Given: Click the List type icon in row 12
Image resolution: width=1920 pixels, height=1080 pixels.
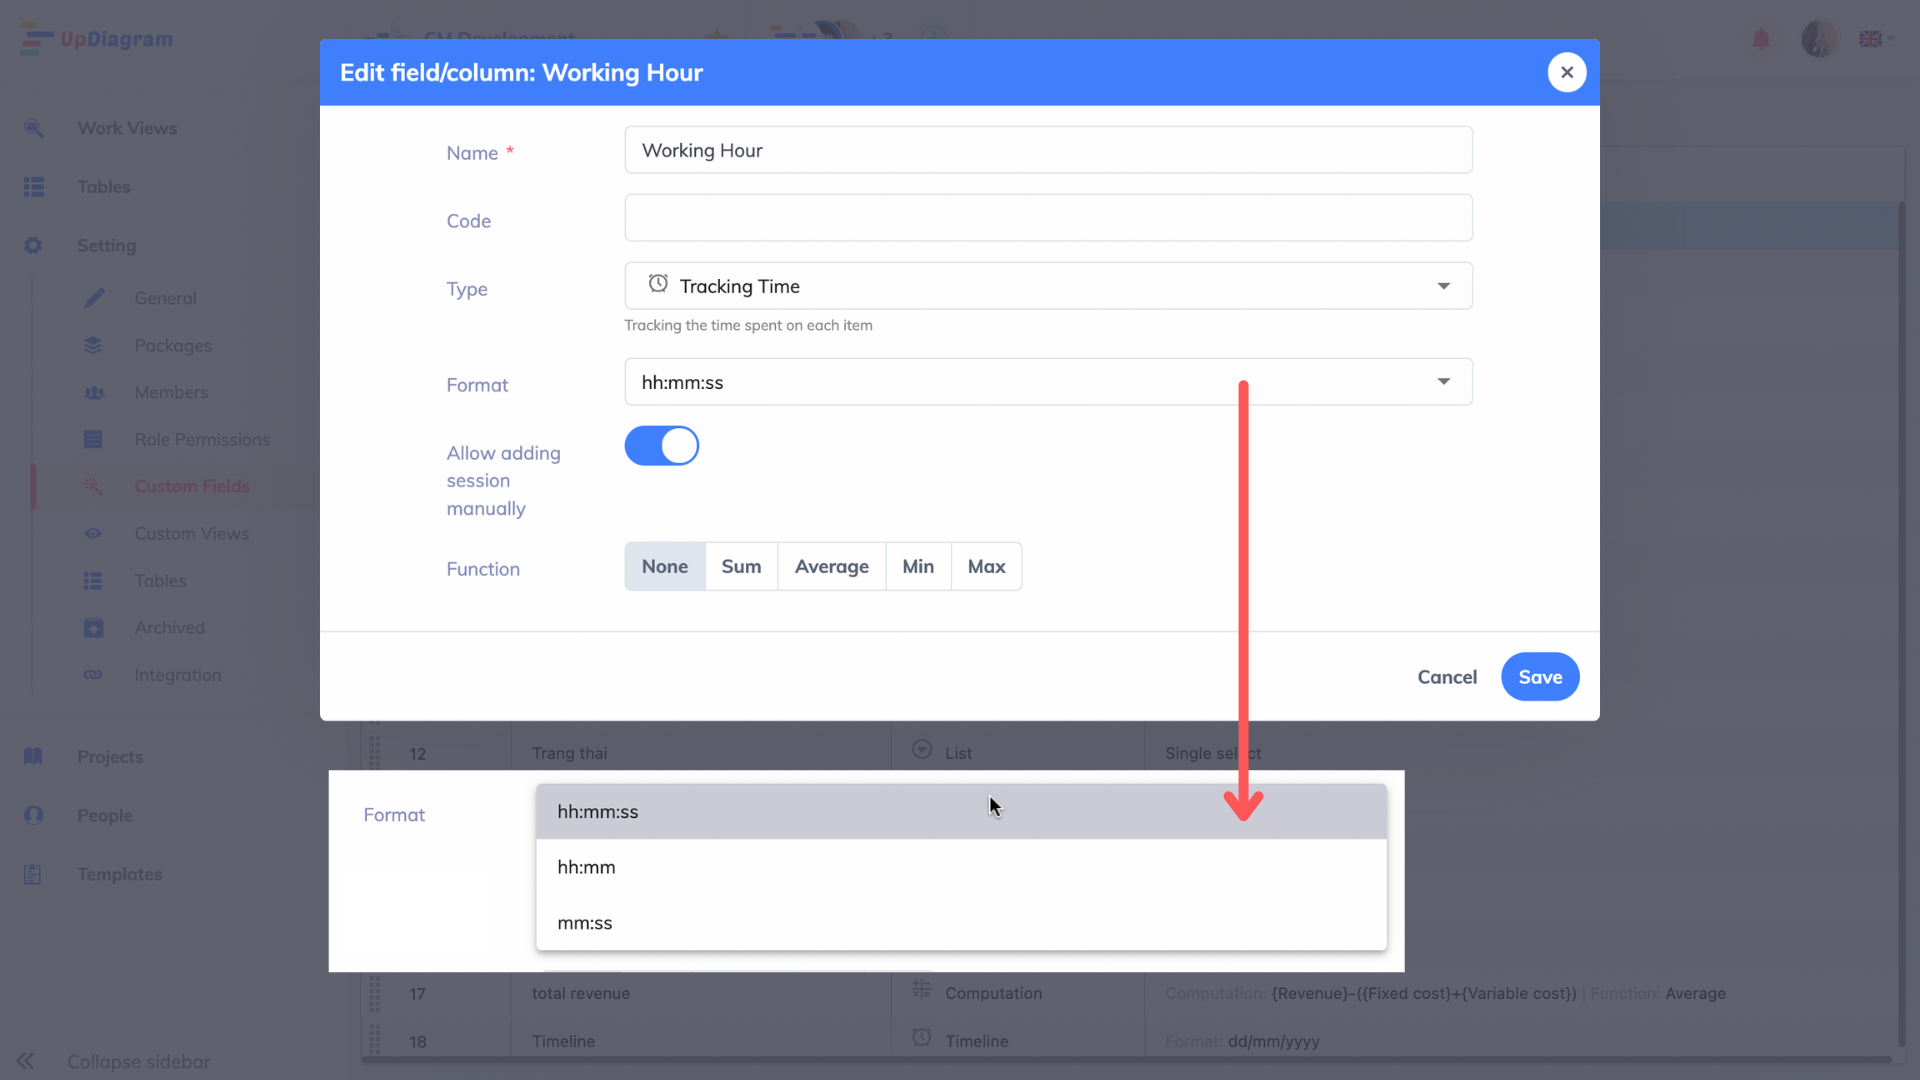Looking at the screenshot, I should coord(922,750).
